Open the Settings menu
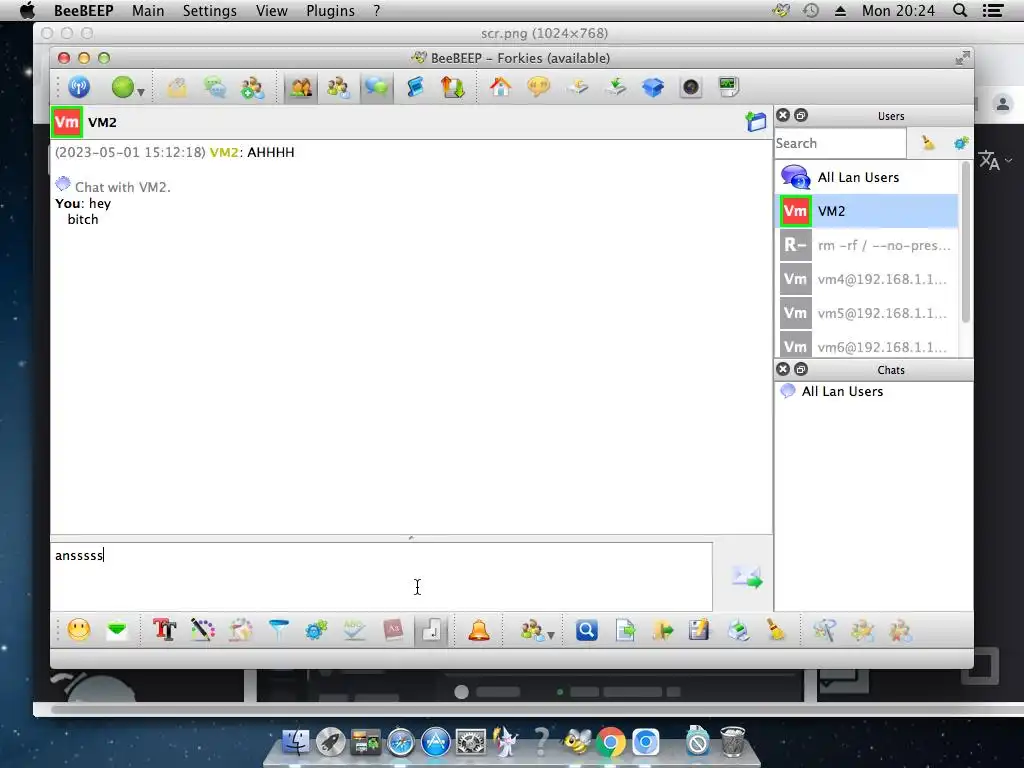Viewport: 1024px width, 768px height. pos(210,10)
